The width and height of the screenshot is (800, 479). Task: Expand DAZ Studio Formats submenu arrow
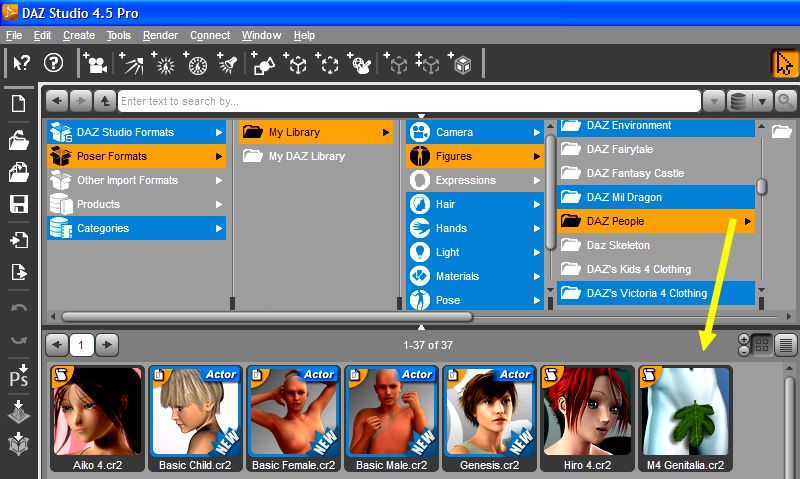(x=218, y=133)
